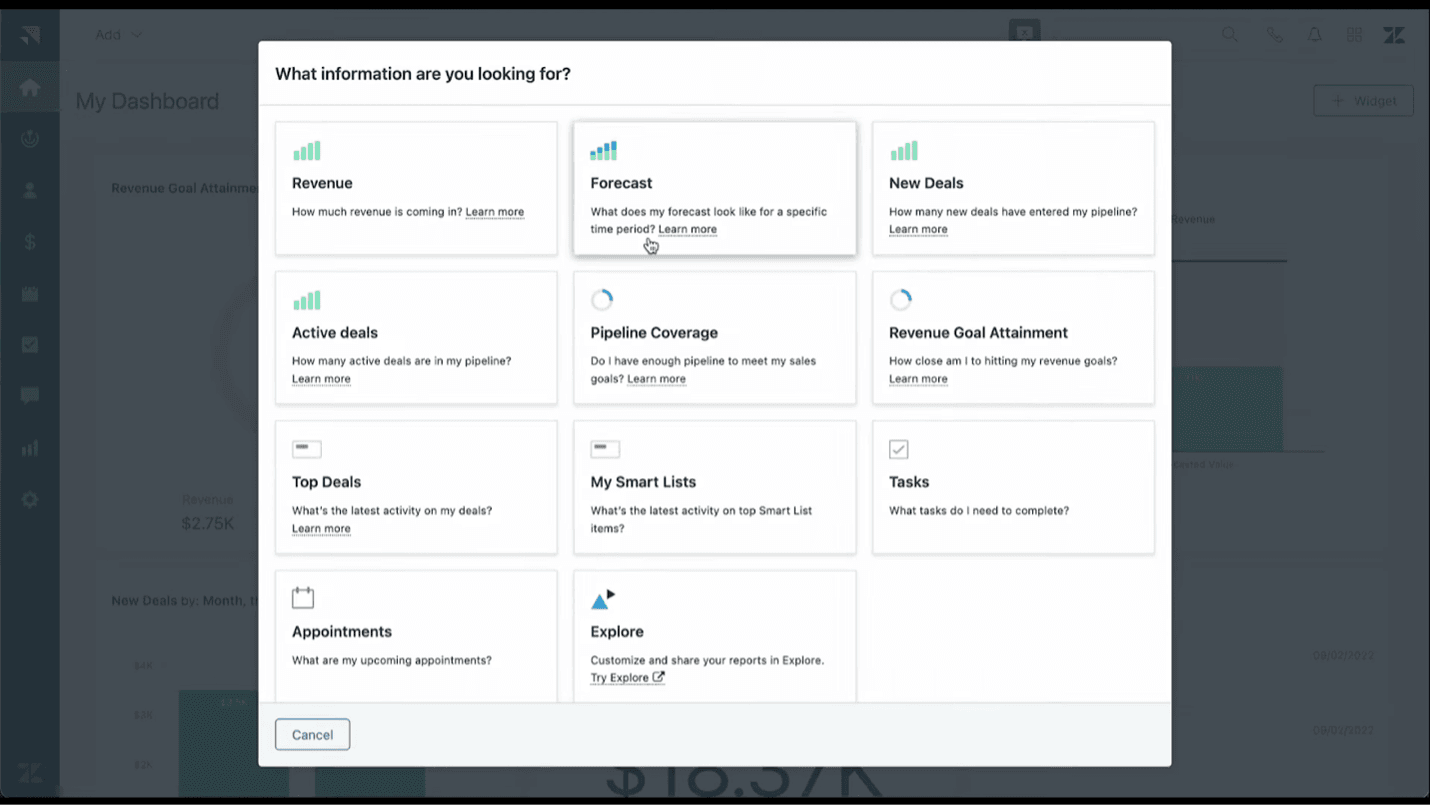Click the dialog heading text
This screenshot has width=1430, height=809.
coord(423,74)
